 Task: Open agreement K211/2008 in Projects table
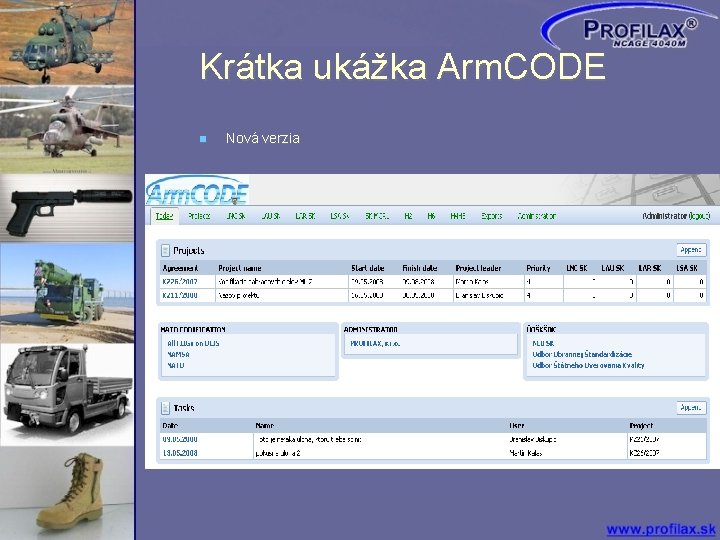pos(180,295)
